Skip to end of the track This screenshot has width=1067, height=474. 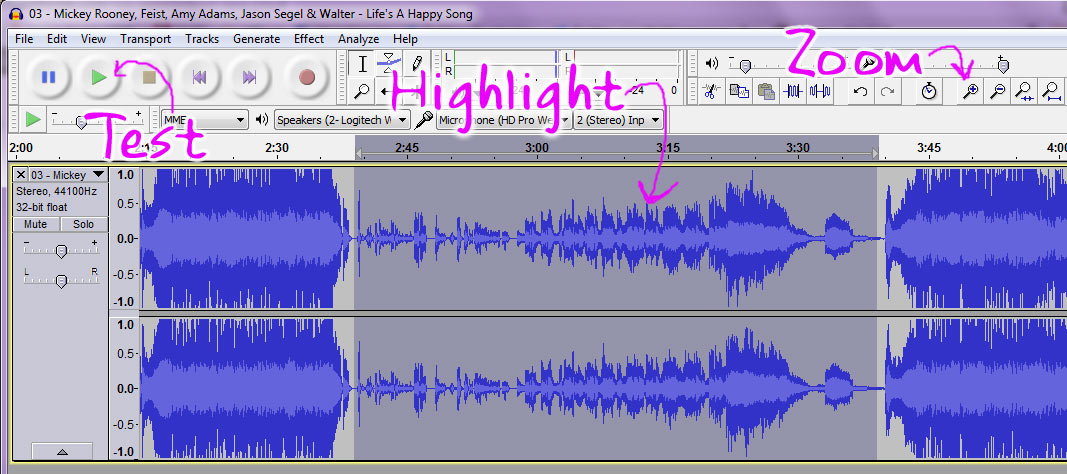(250, 78)
